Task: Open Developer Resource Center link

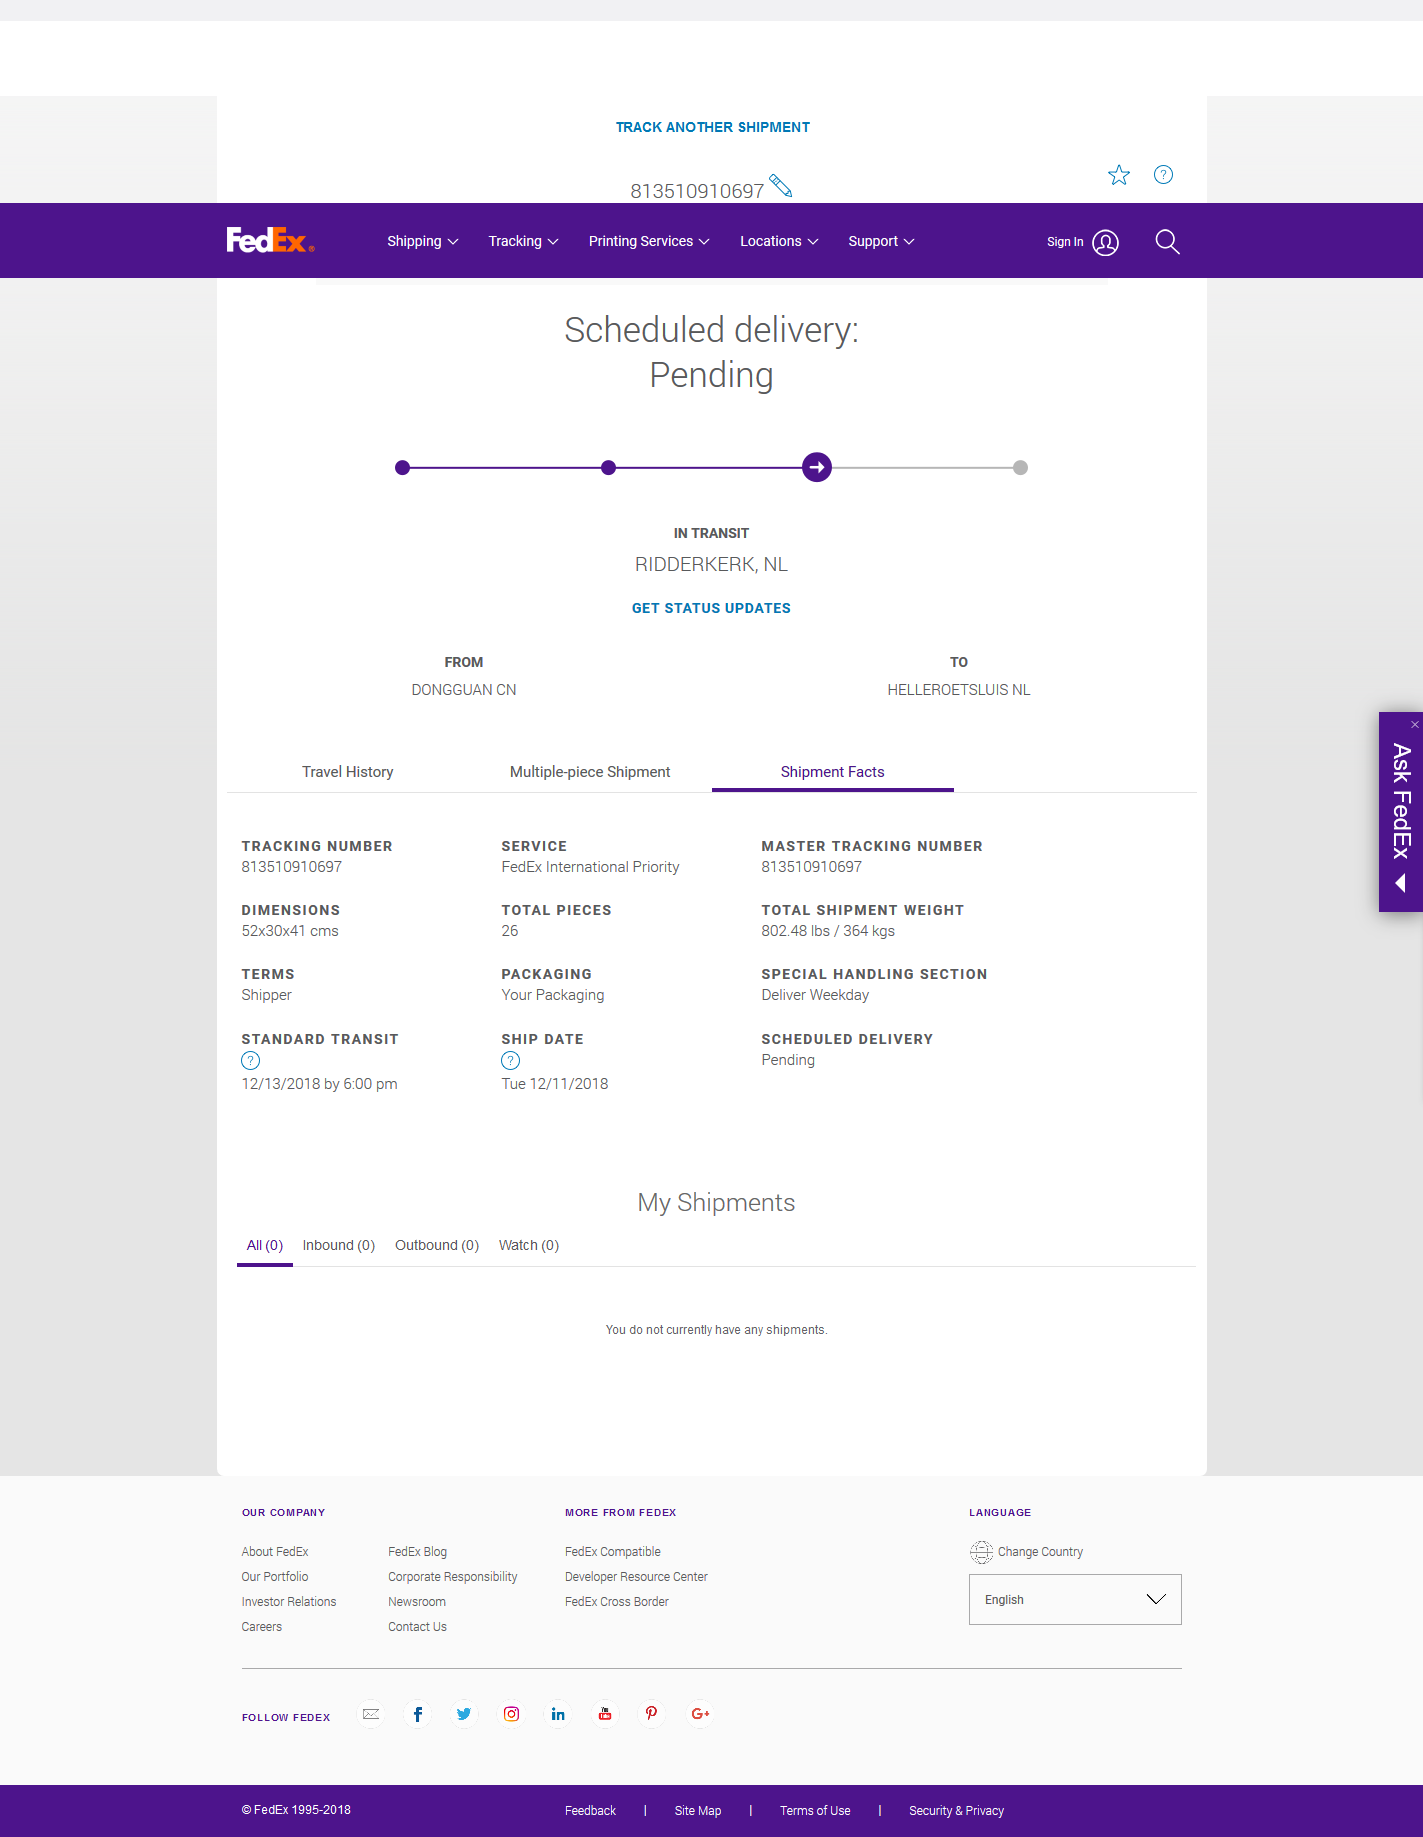Action: 636,1577
